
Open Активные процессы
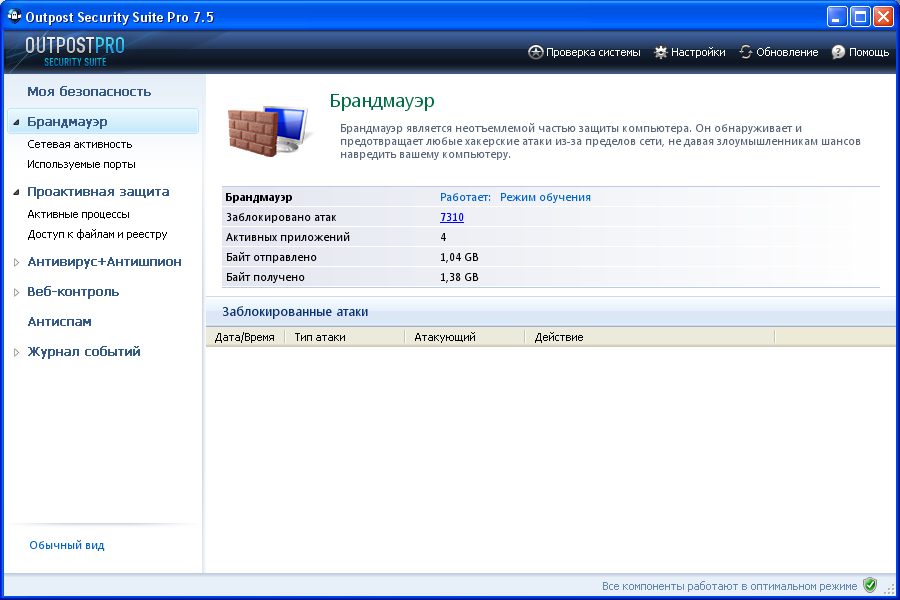(79, 214)
